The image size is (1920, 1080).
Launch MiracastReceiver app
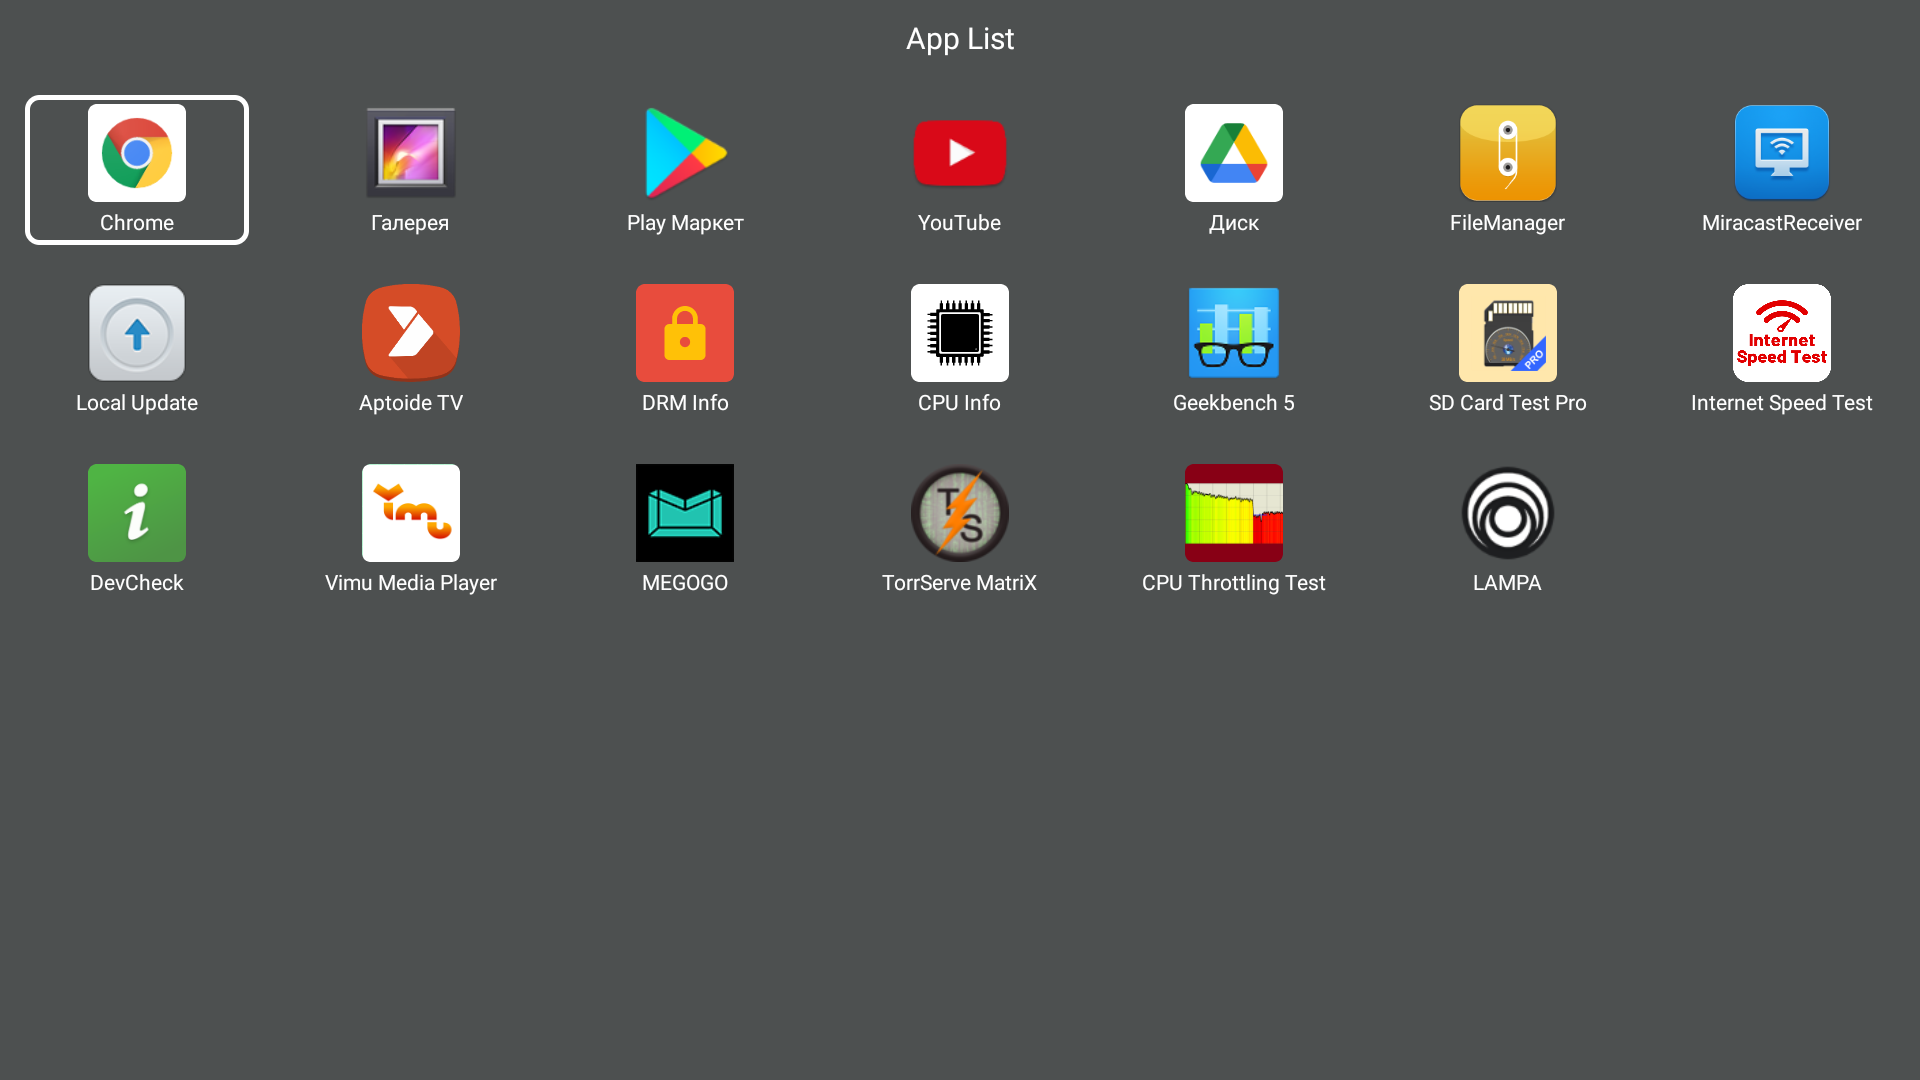1781,154
